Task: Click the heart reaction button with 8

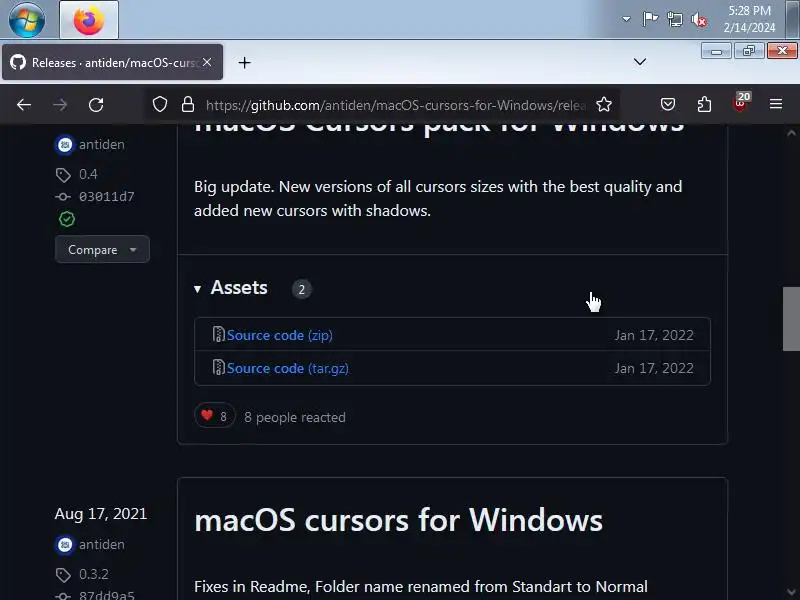Action: [214, 416]
